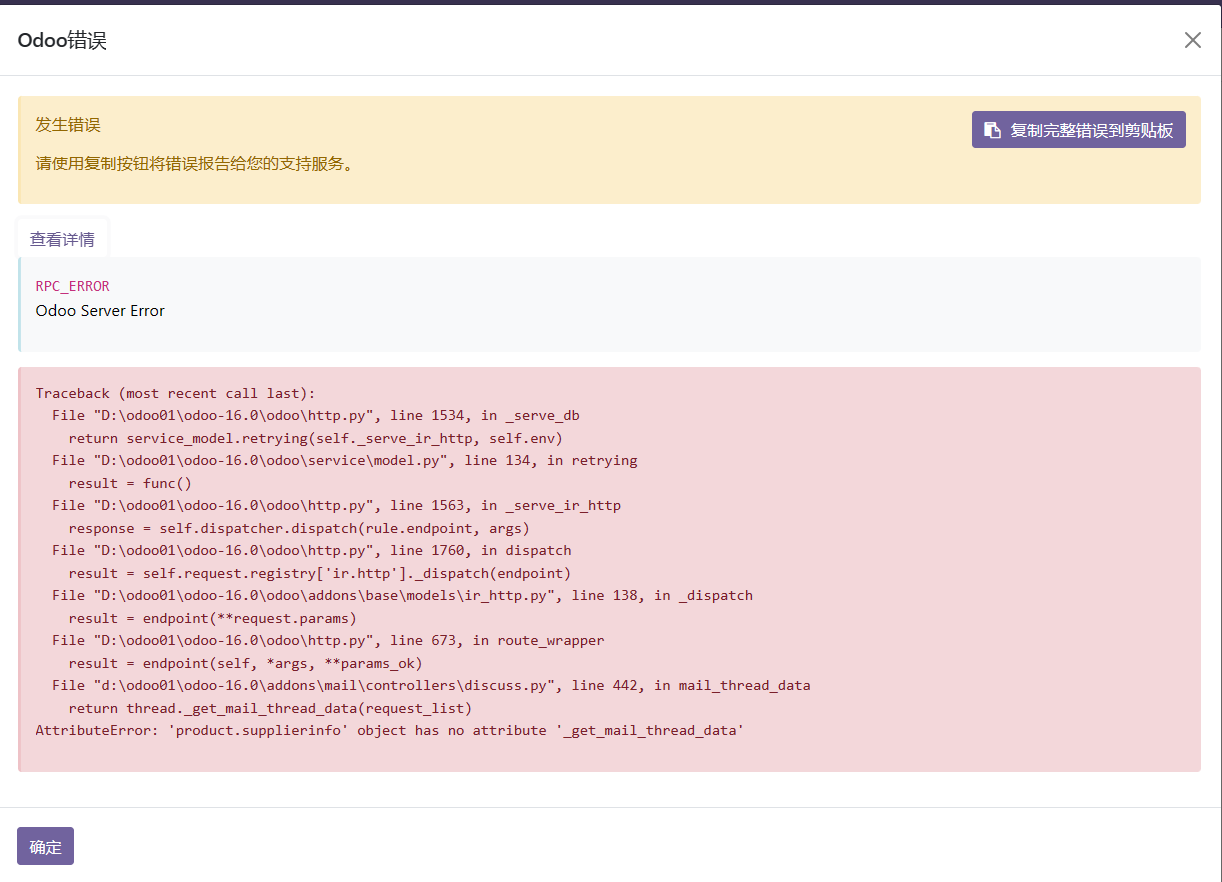Click the 'Traceback (most recent call last):' line

pos(176,393)
